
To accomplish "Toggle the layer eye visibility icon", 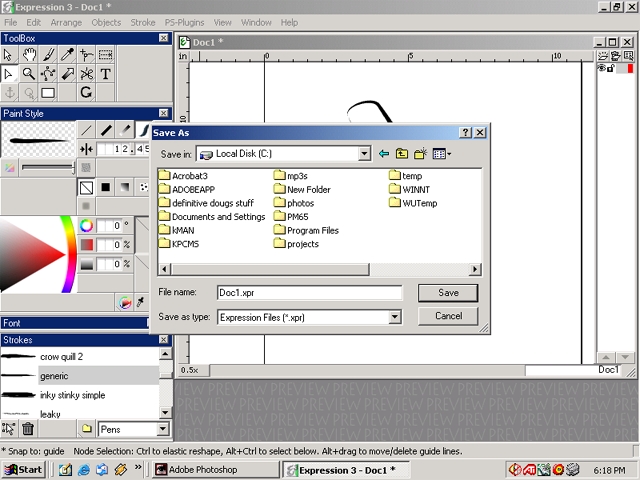I will 601,68.
